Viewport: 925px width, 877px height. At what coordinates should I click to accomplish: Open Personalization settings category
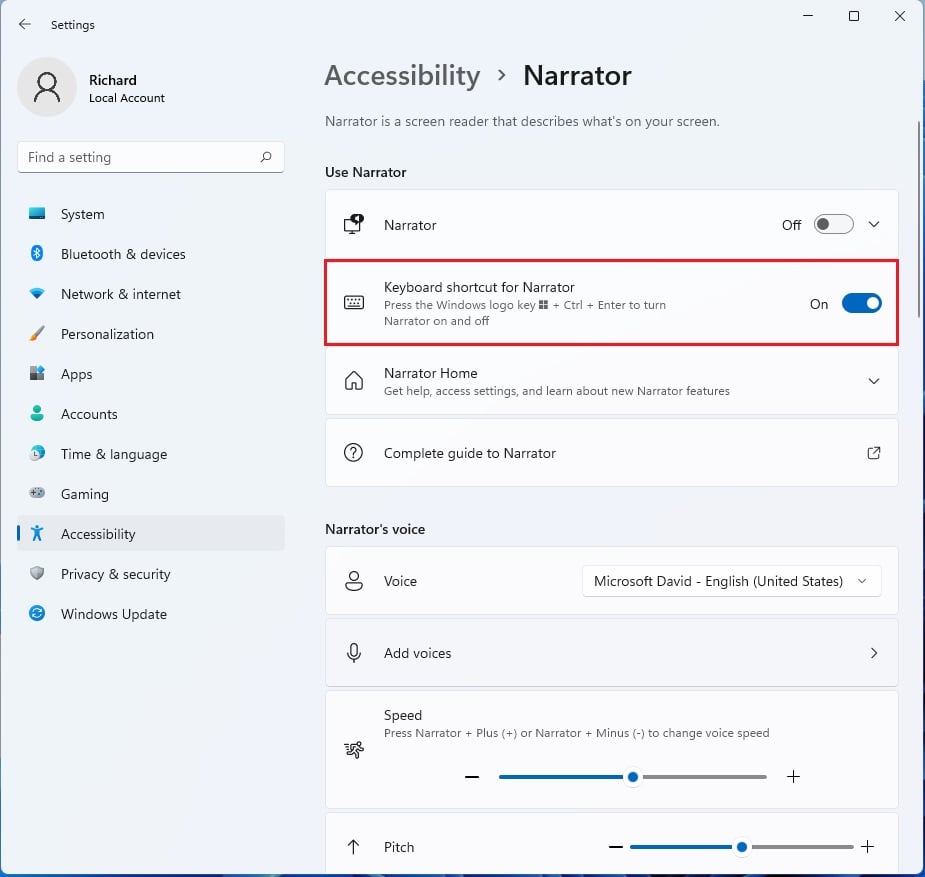(x=150, y=334)
